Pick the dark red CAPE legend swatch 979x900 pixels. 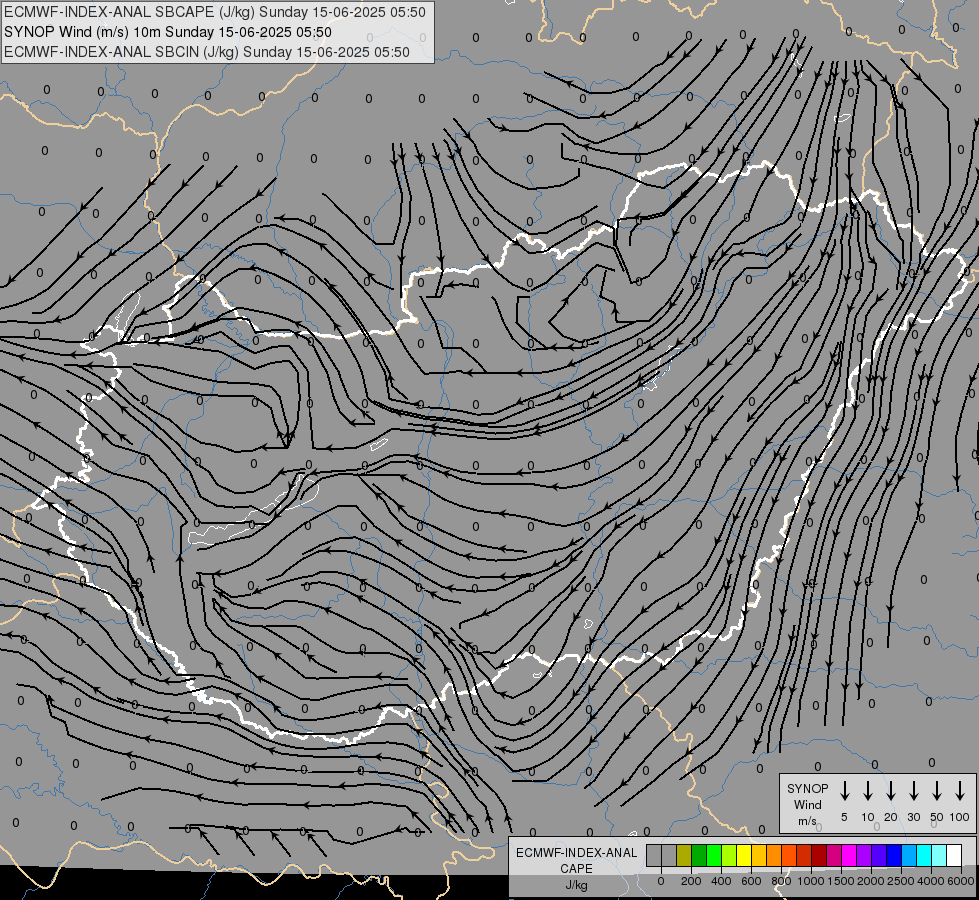pyautogui.click(x=819, y=855)
